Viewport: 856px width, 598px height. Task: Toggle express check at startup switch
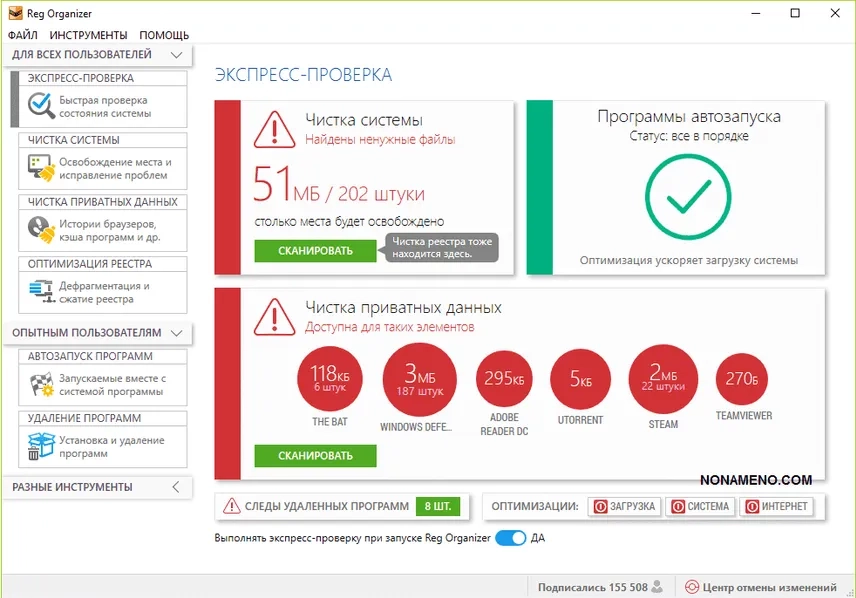tap(510, 538)
